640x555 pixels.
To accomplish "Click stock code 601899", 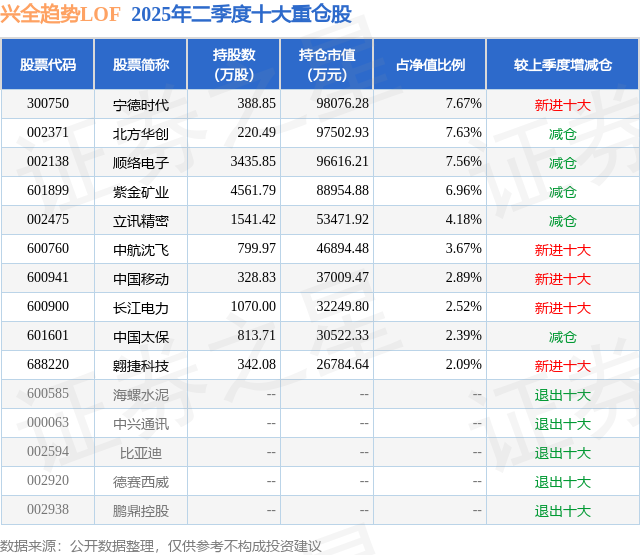I will click(48, 191).
